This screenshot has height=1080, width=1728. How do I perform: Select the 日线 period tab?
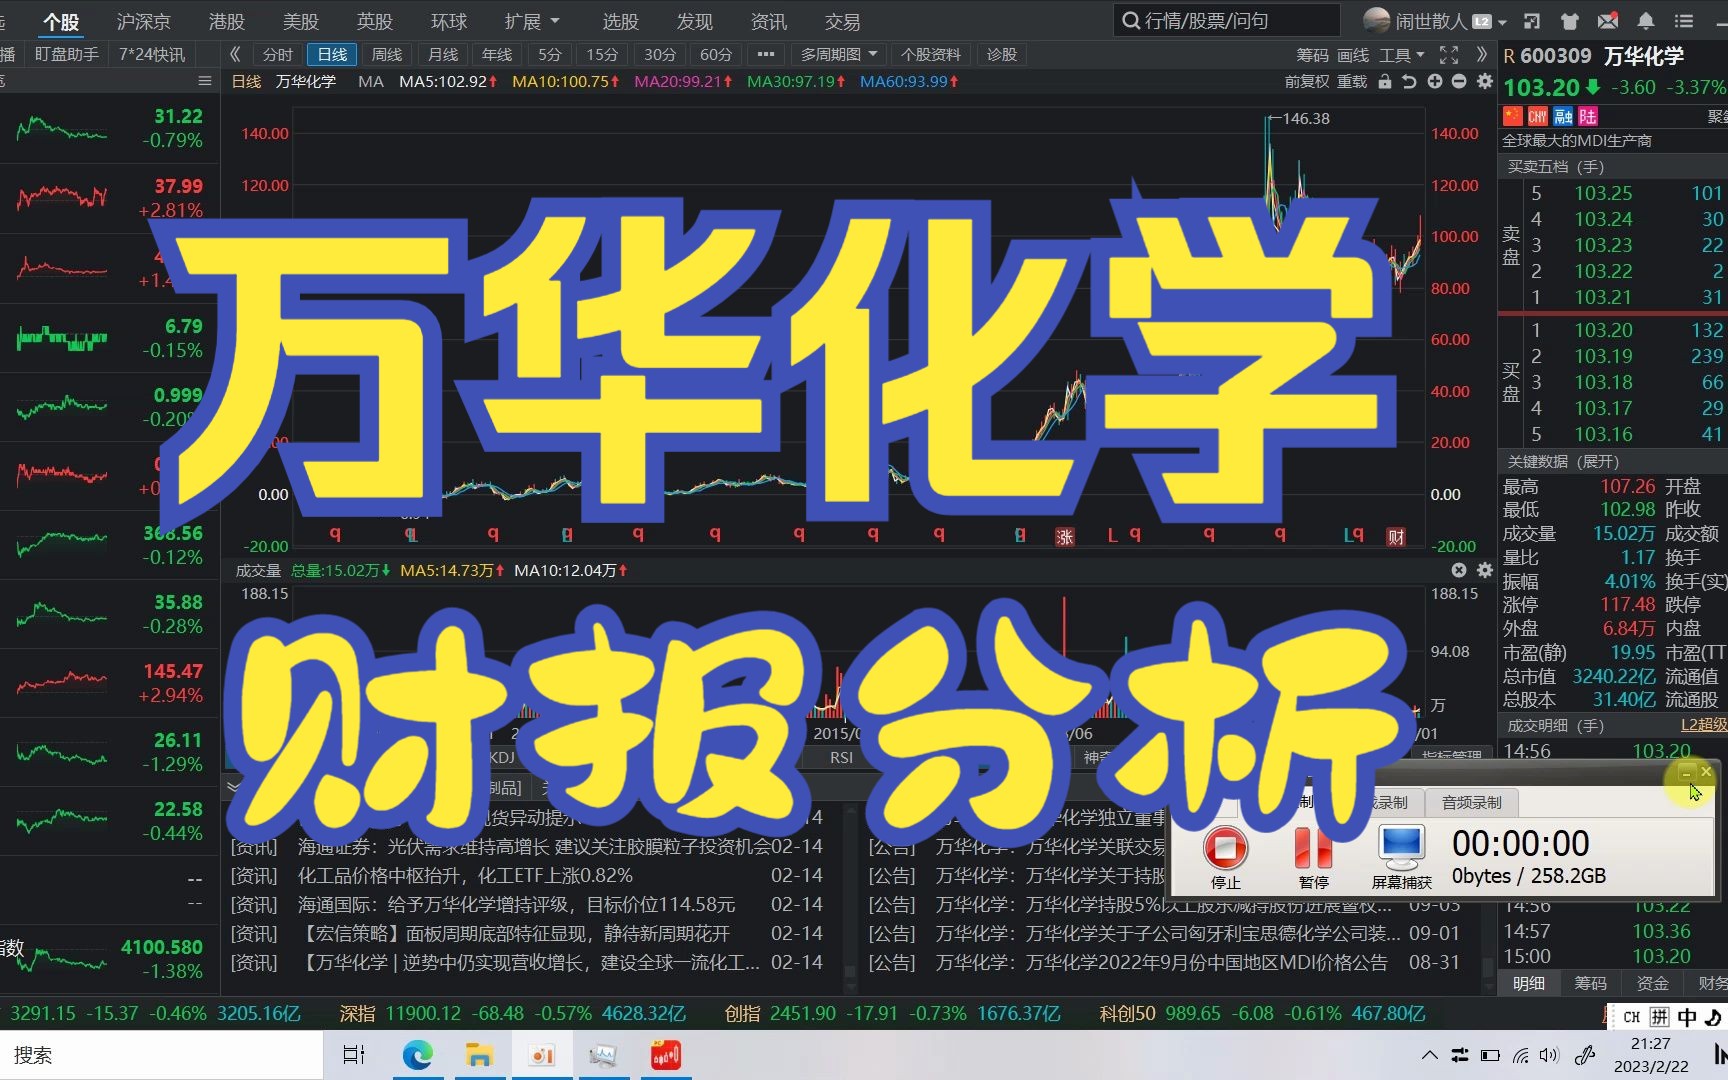pyautogui.click(x=332, y=55)
